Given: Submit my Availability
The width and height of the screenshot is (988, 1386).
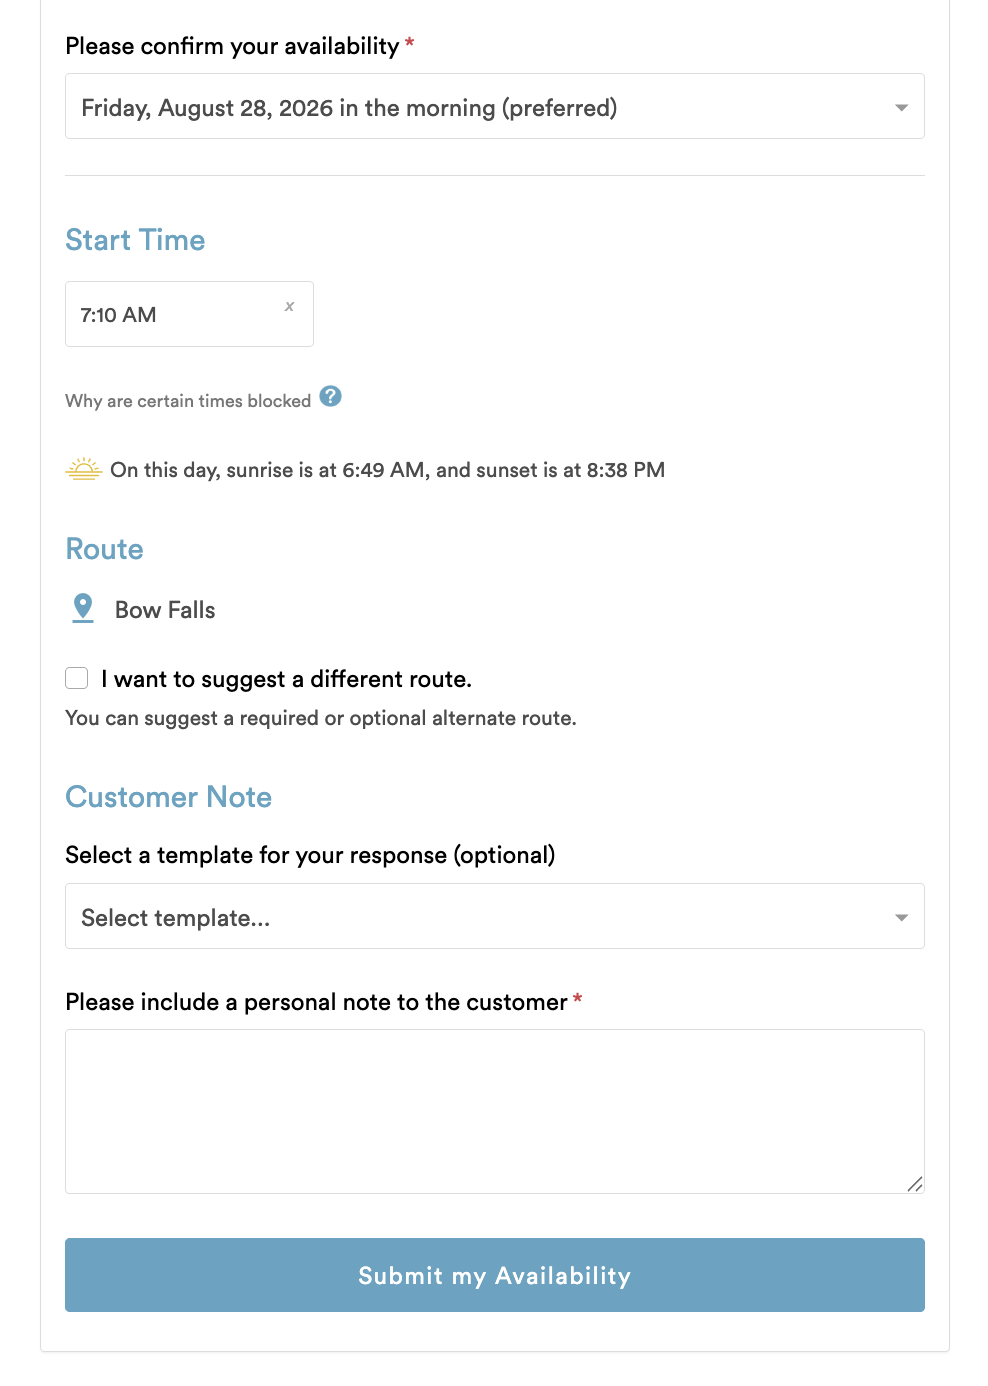Looking at the screenshot, I should coord(495,1275).
